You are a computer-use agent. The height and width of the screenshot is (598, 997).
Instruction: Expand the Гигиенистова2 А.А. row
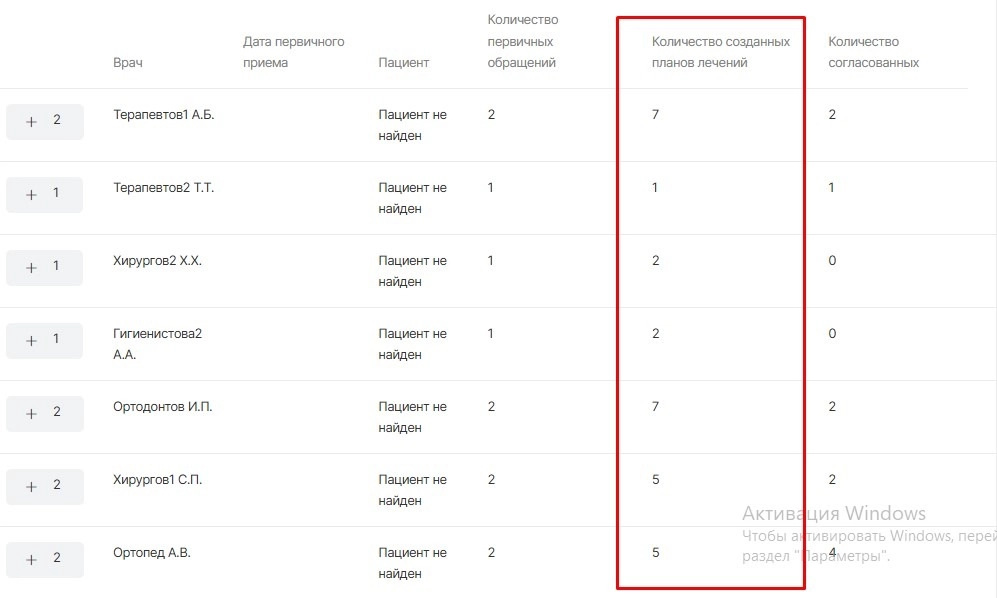point(44,340)
